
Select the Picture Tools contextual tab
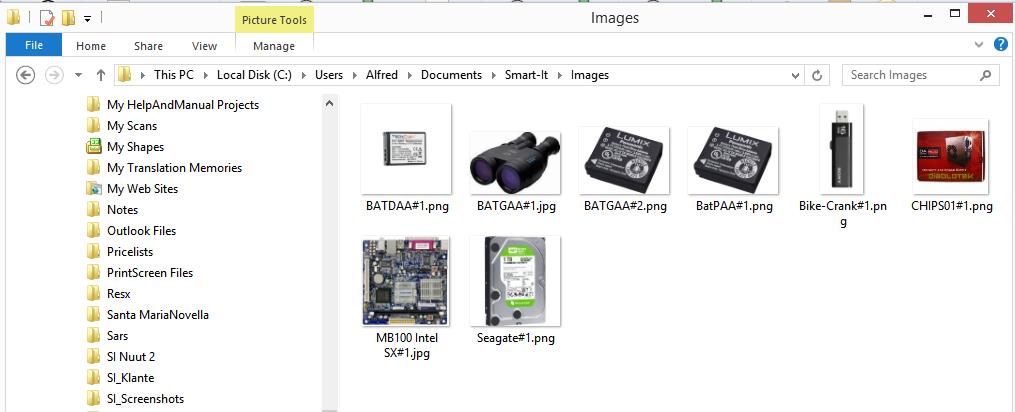point(274,20)
